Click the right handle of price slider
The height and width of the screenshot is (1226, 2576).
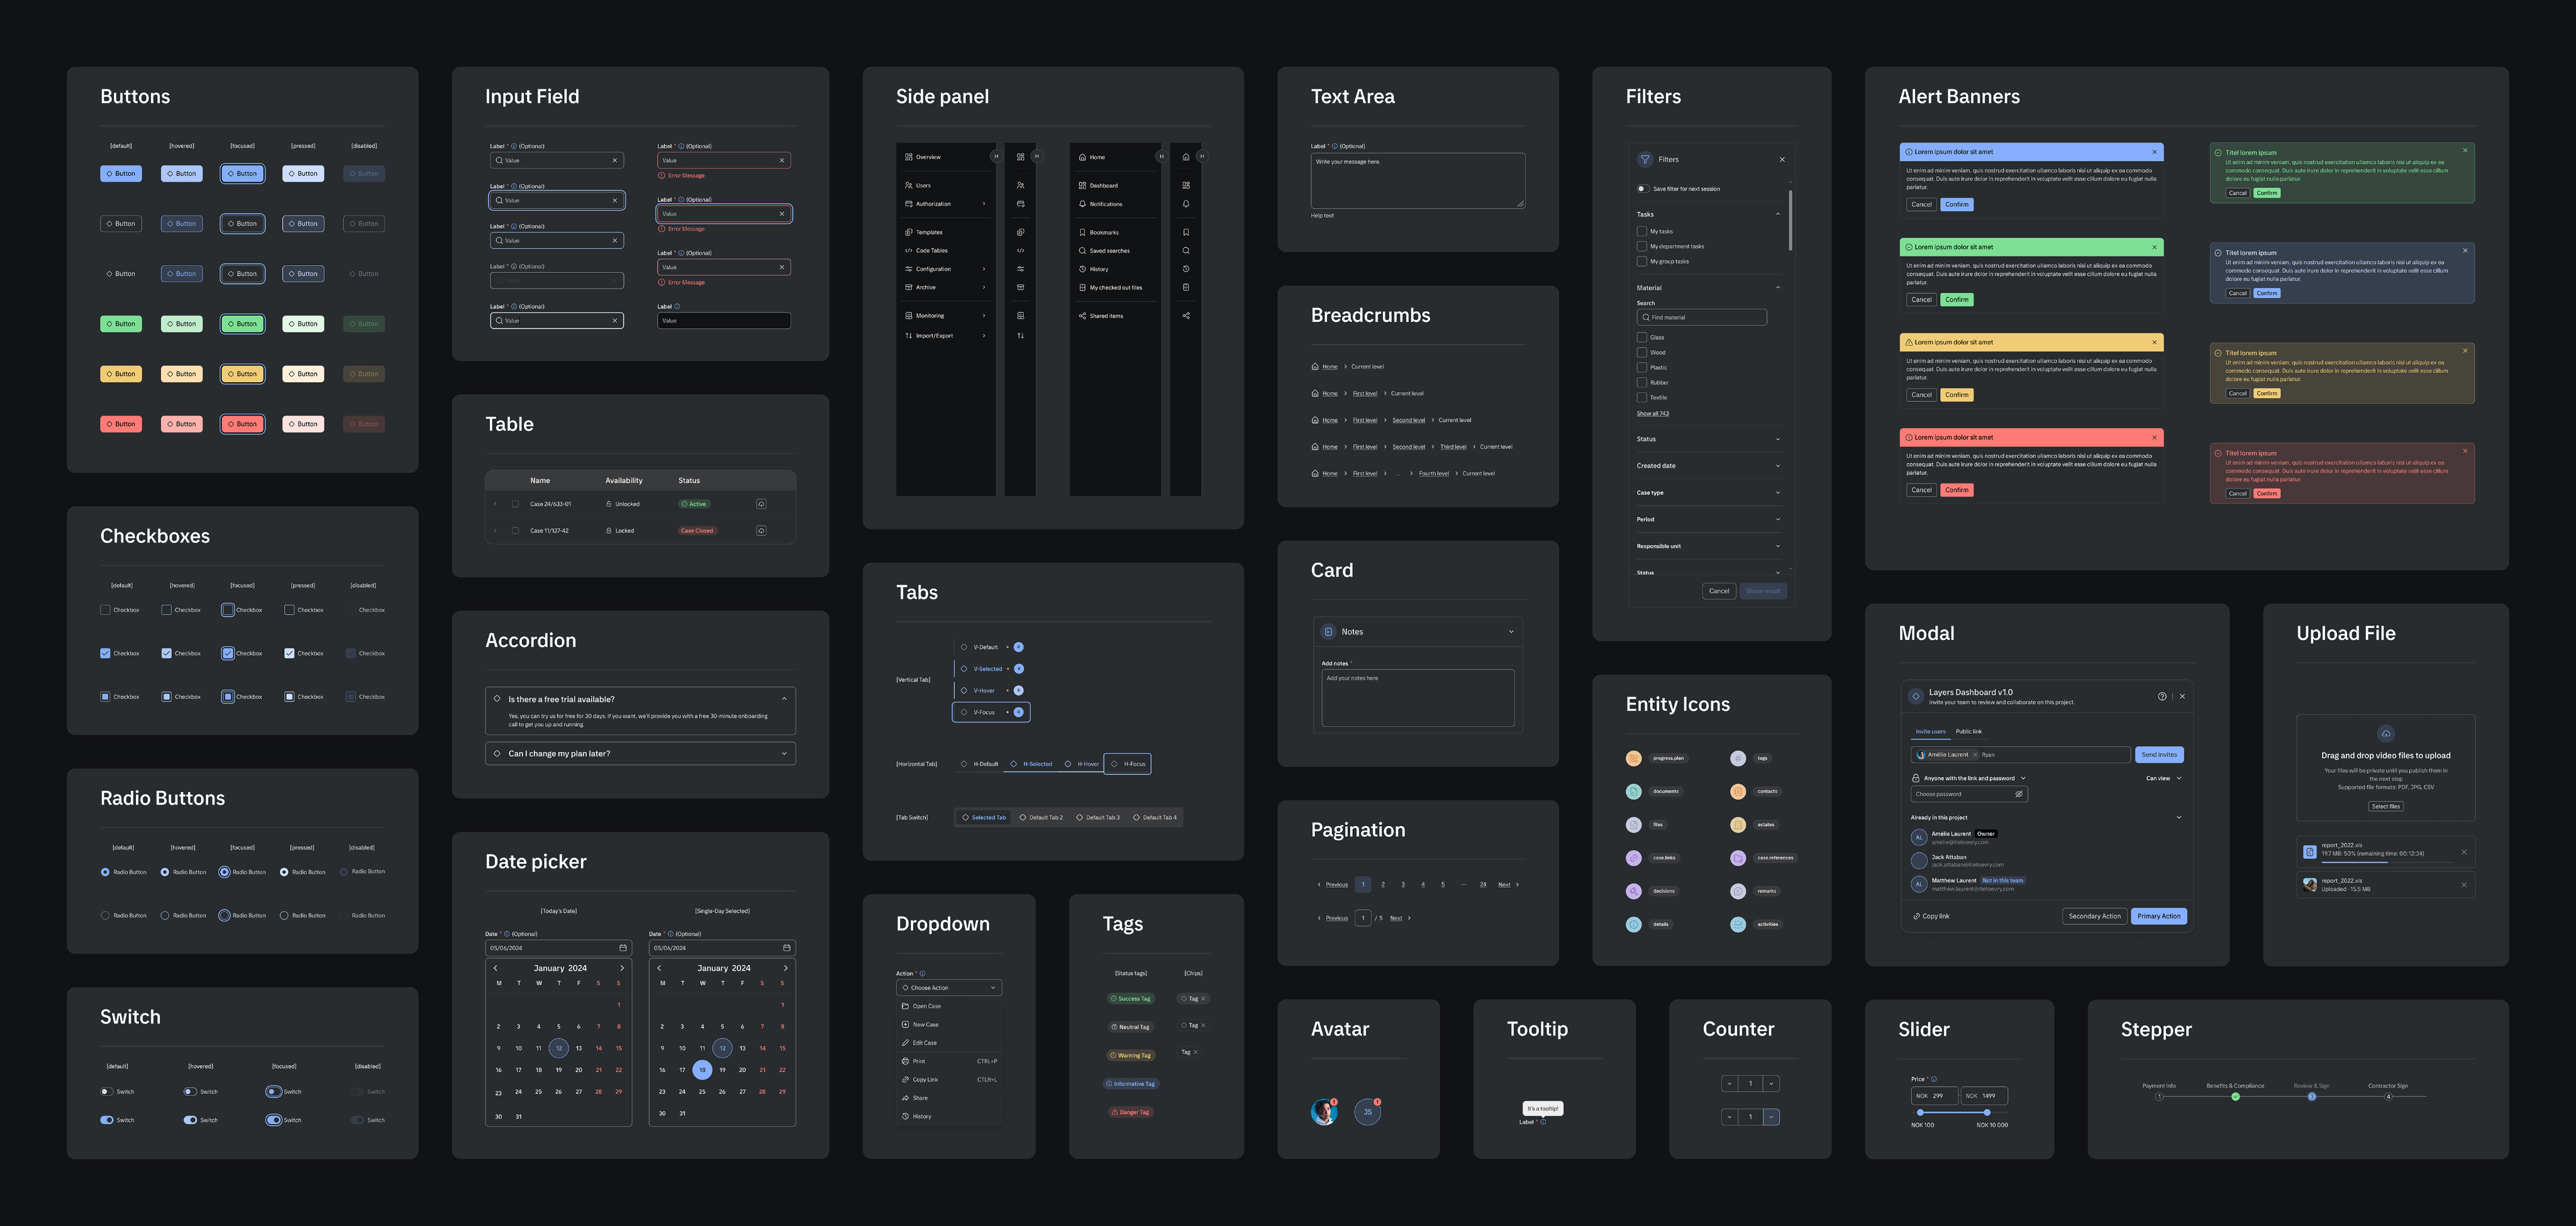coord(1987,1112)
